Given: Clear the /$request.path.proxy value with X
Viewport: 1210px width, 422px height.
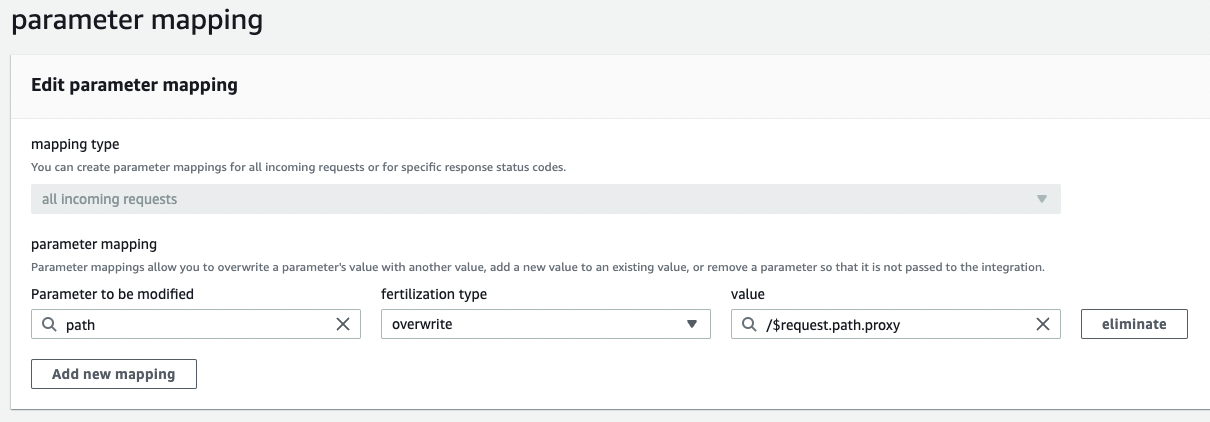Looking at the screenshot, I should pyautogui.click(x=1042, y=324).
